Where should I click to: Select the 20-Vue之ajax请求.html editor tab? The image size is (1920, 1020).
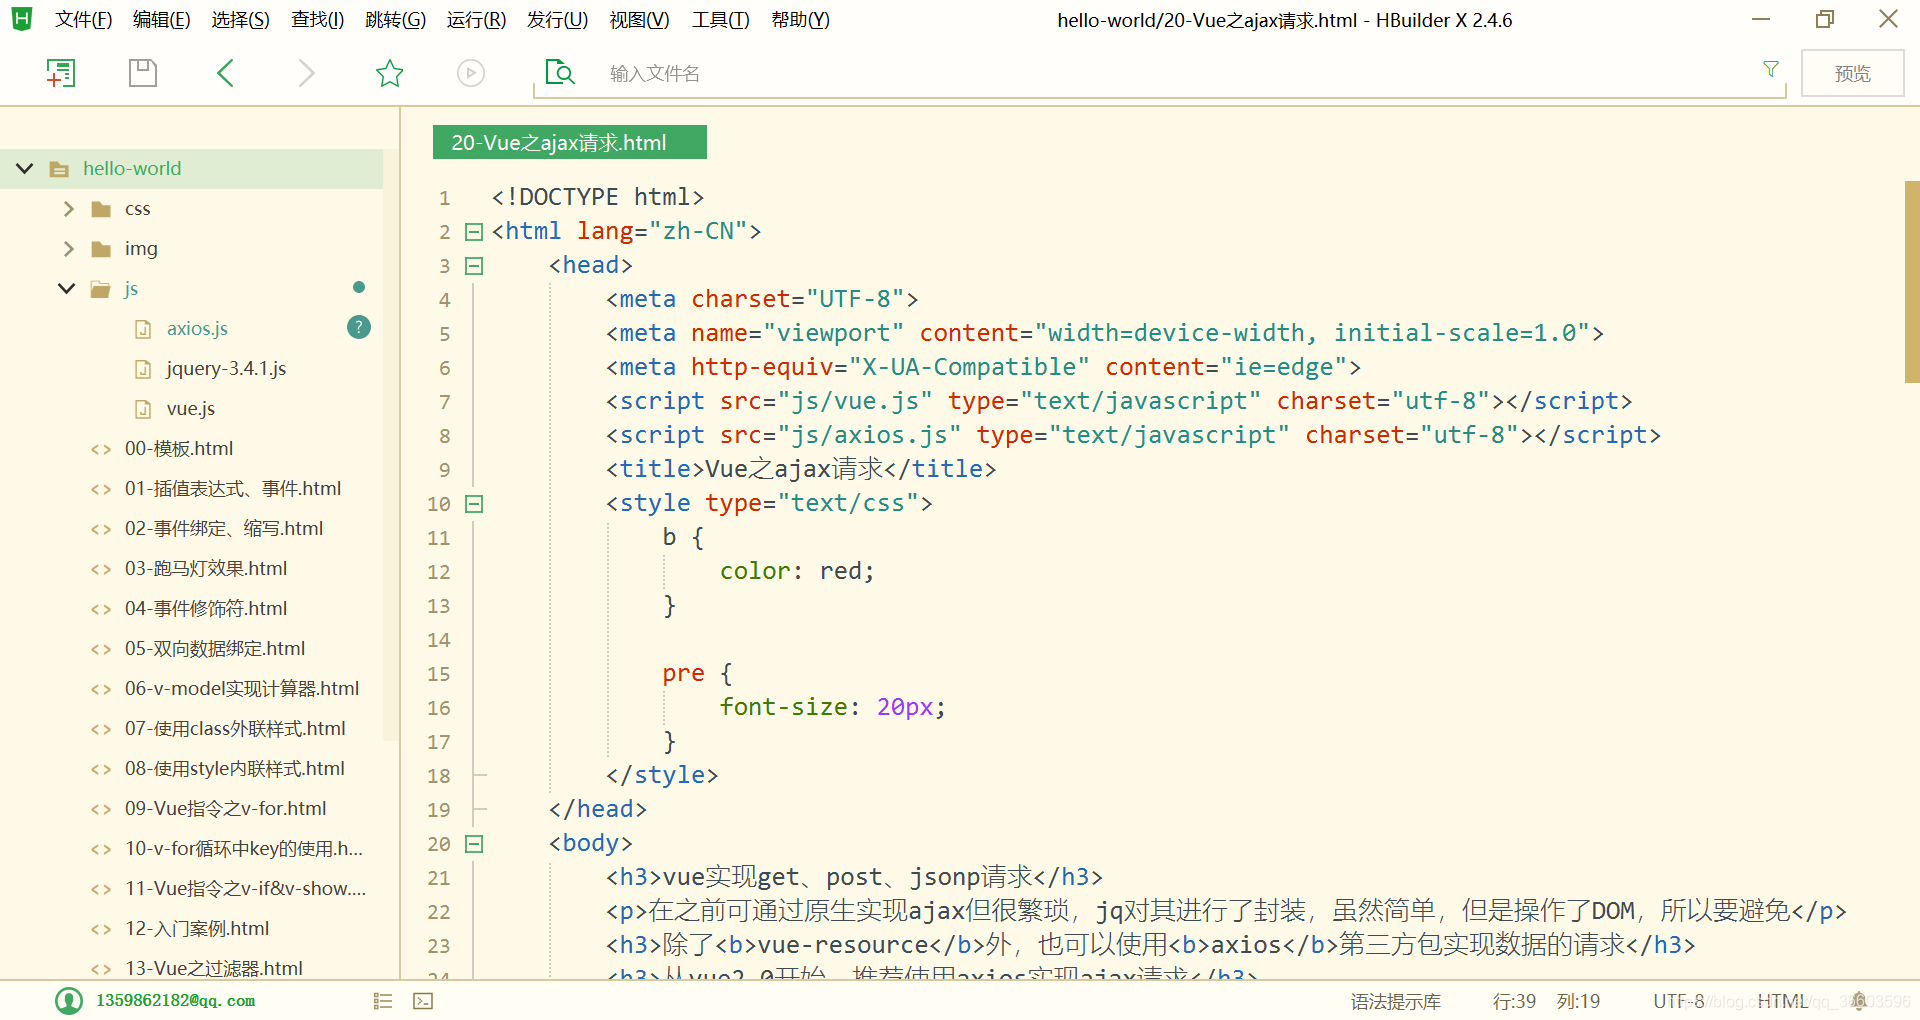click(x=570, y=142)
